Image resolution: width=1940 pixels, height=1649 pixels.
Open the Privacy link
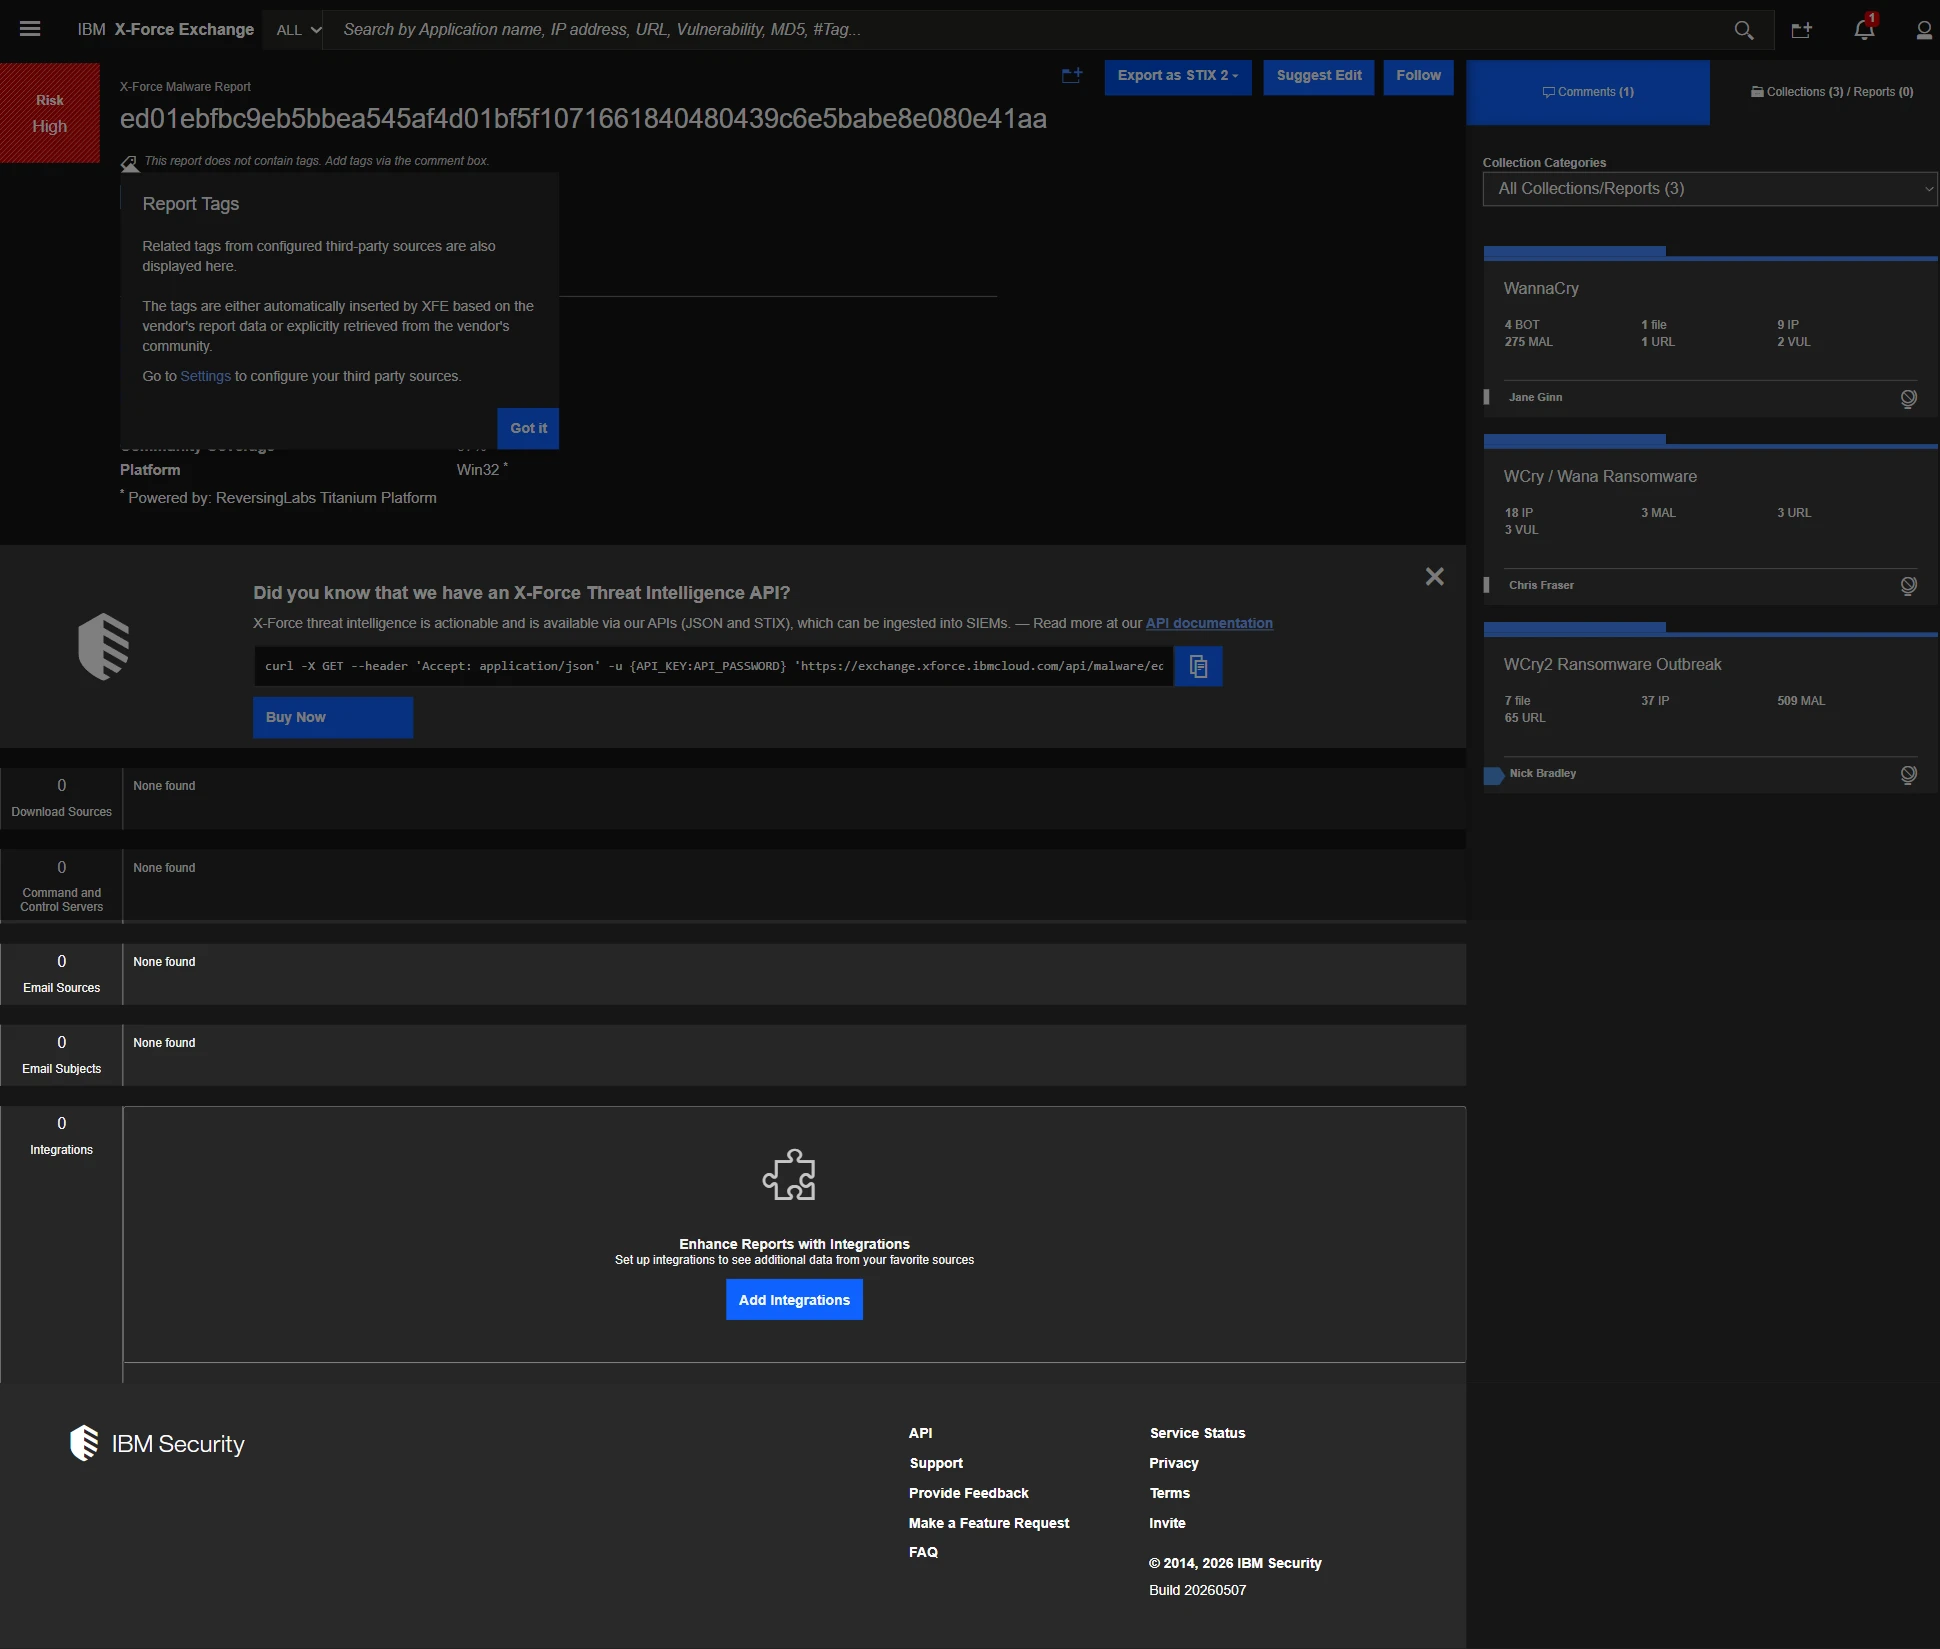[x=1174, y=1463]
